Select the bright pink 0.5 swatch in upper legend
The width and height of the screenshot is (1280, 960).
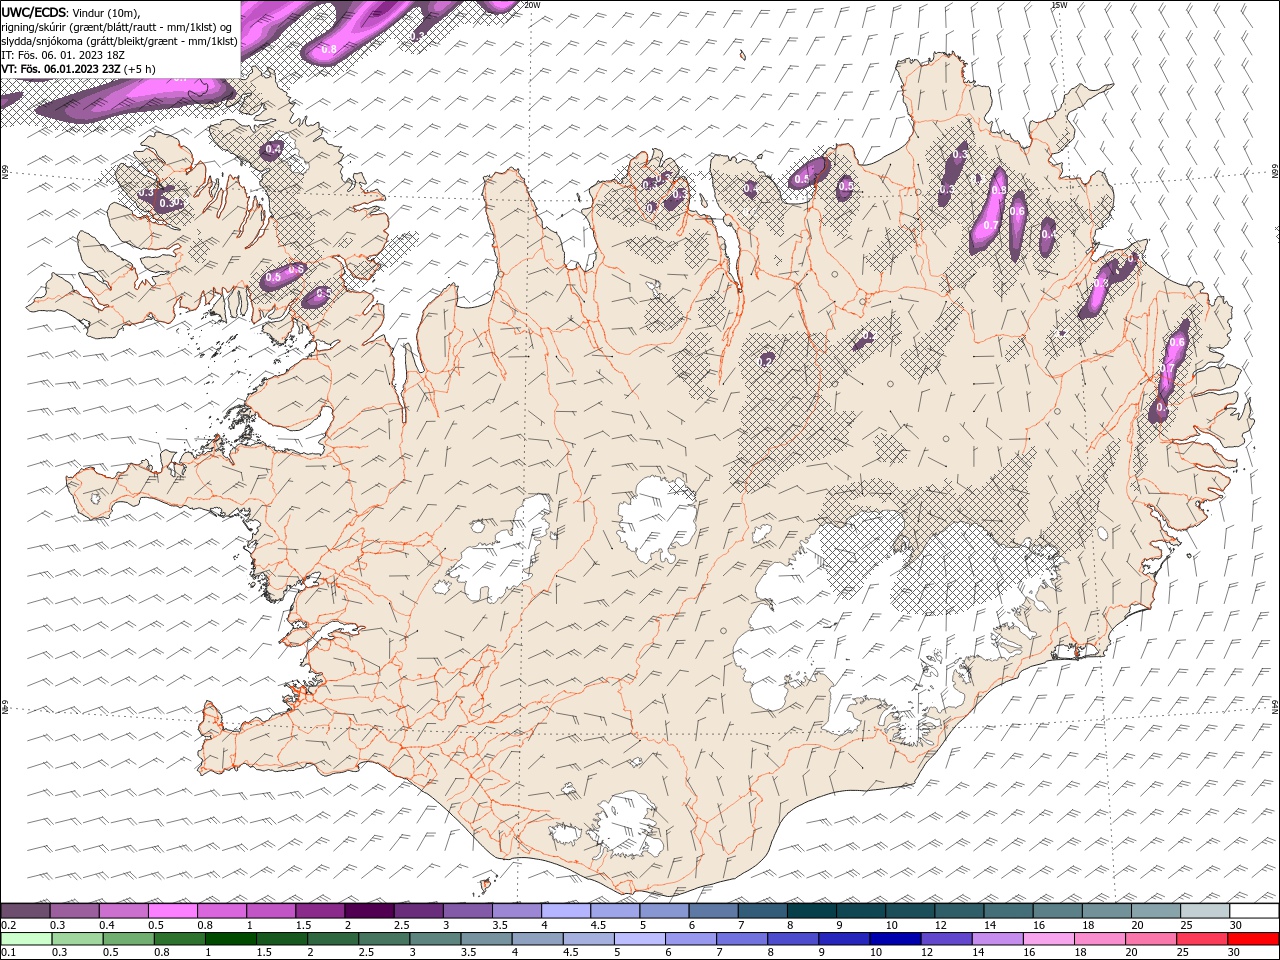pyautogui.click(x=172, y=911)
